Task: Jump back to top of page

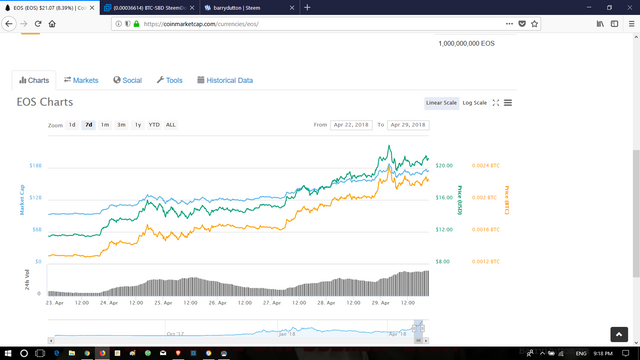Action: [619, 334]
